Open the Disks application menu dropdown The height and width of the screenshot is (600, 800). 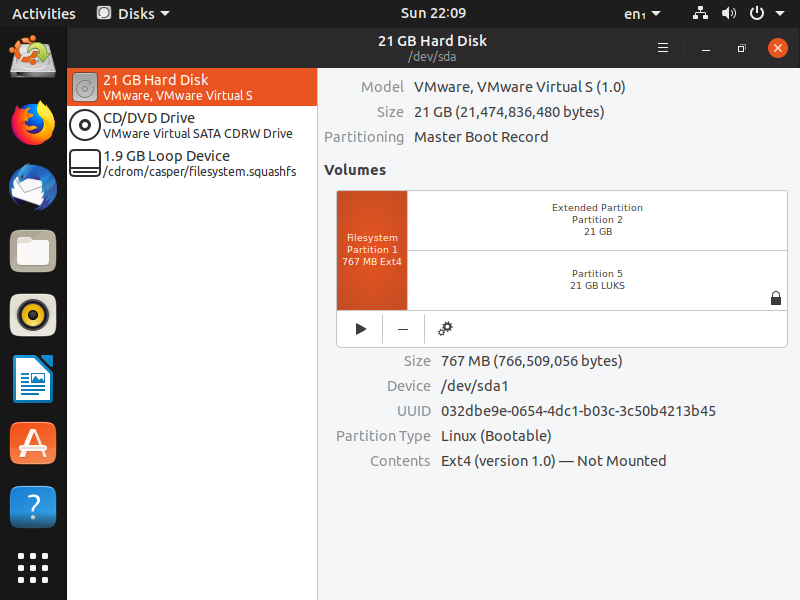click(x=133, y=14)
